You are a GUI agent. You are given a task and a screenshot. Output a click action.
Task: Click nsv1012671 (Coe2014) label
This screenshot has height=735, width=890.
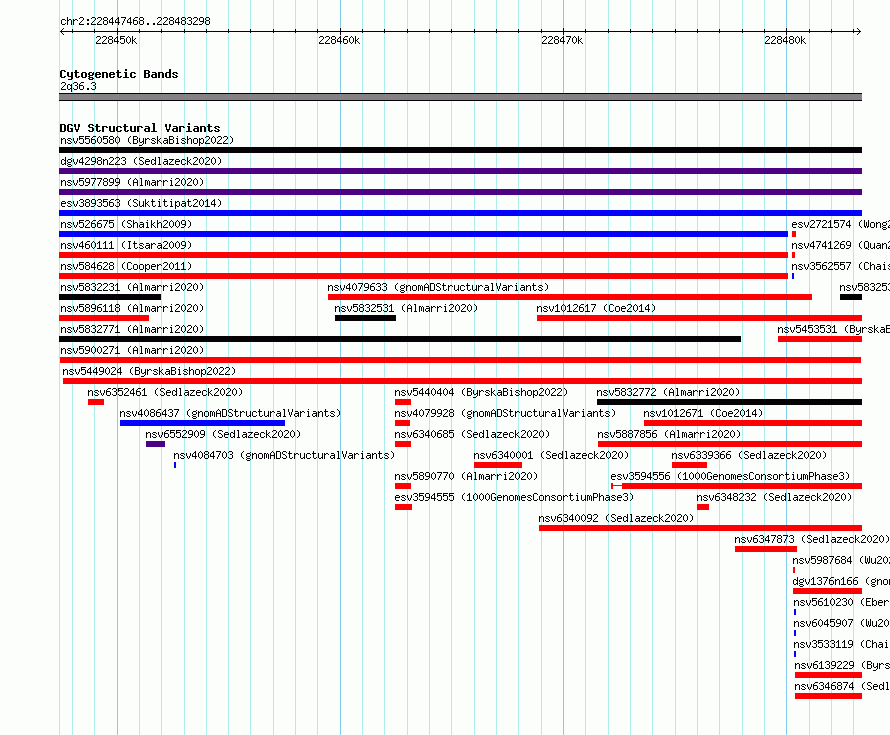703,413
